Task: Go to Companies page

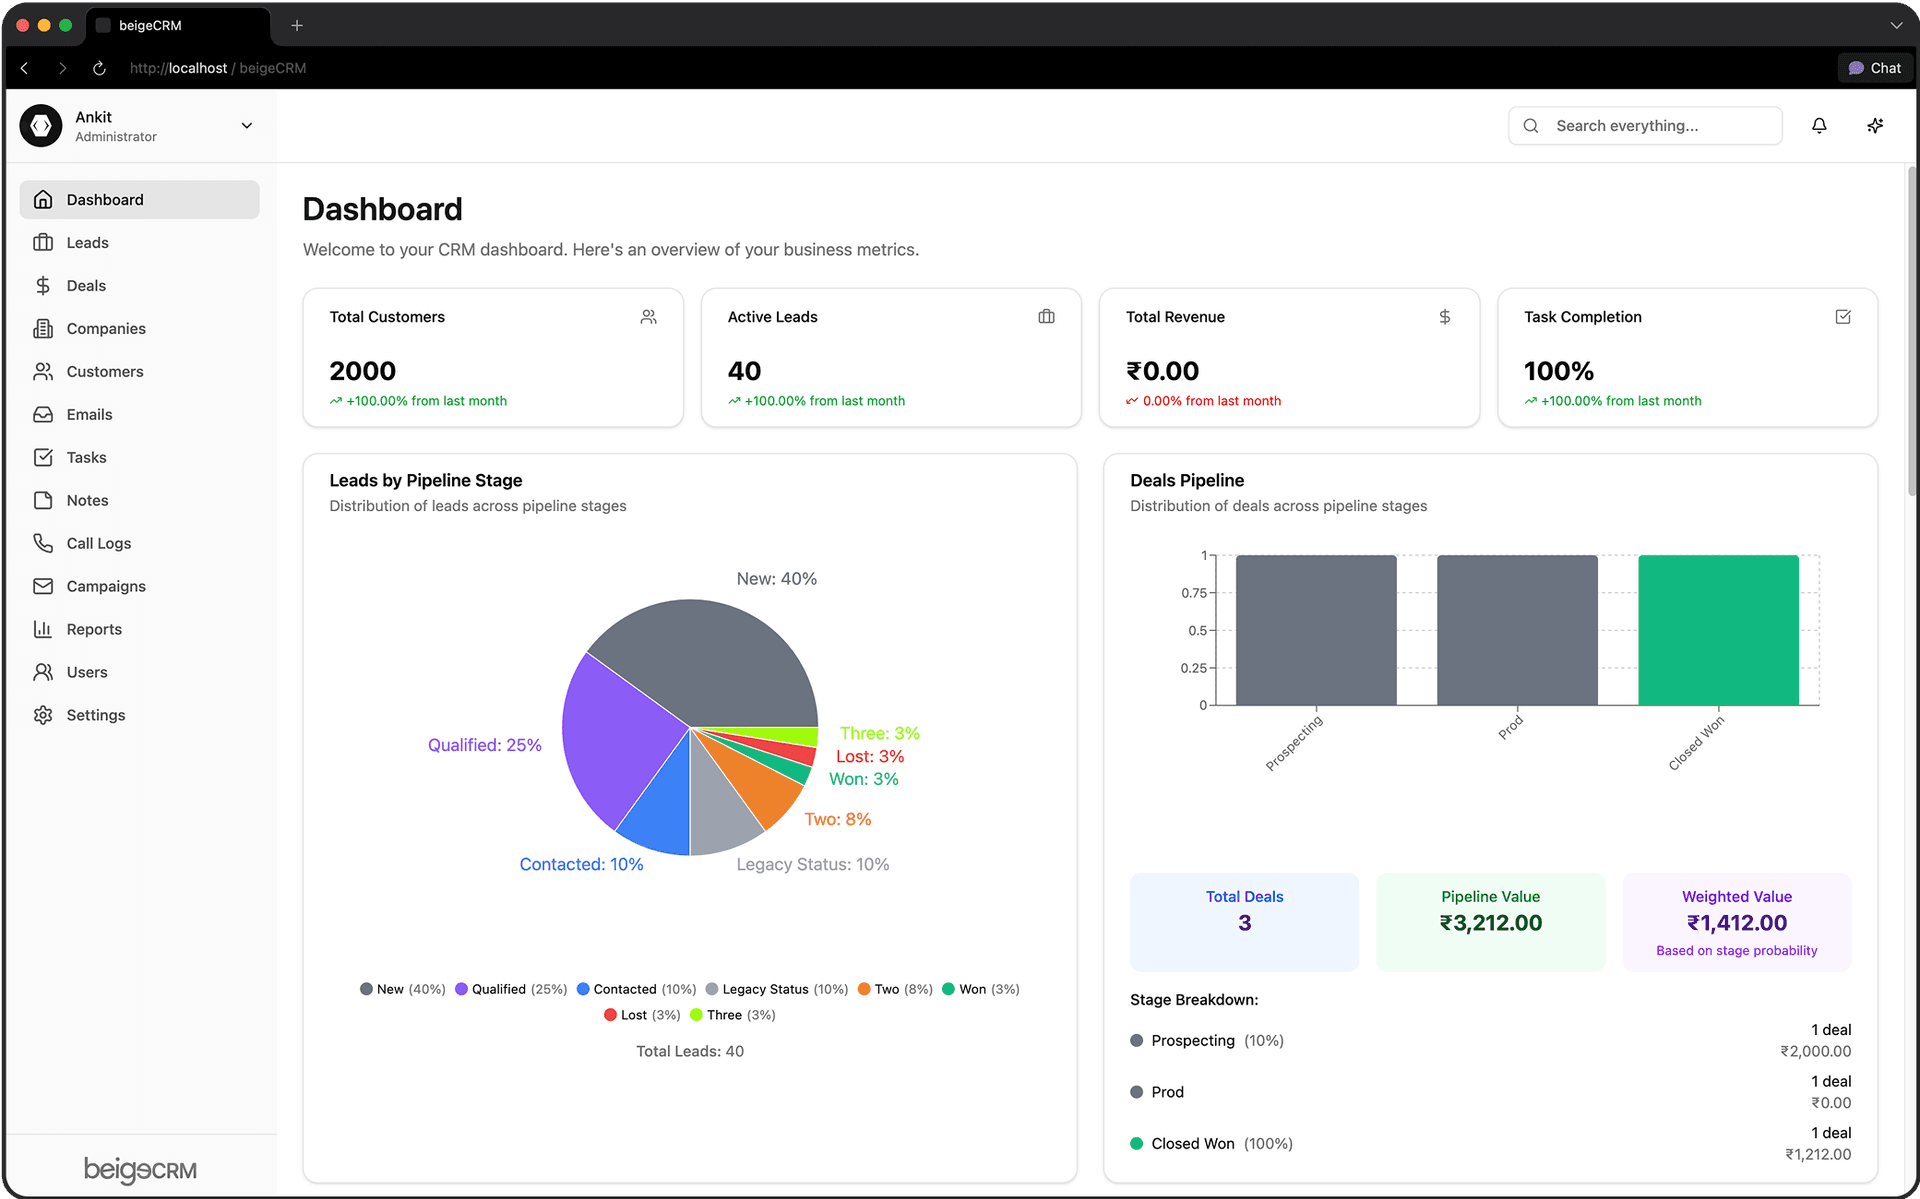Action: [x=140, y=329]
